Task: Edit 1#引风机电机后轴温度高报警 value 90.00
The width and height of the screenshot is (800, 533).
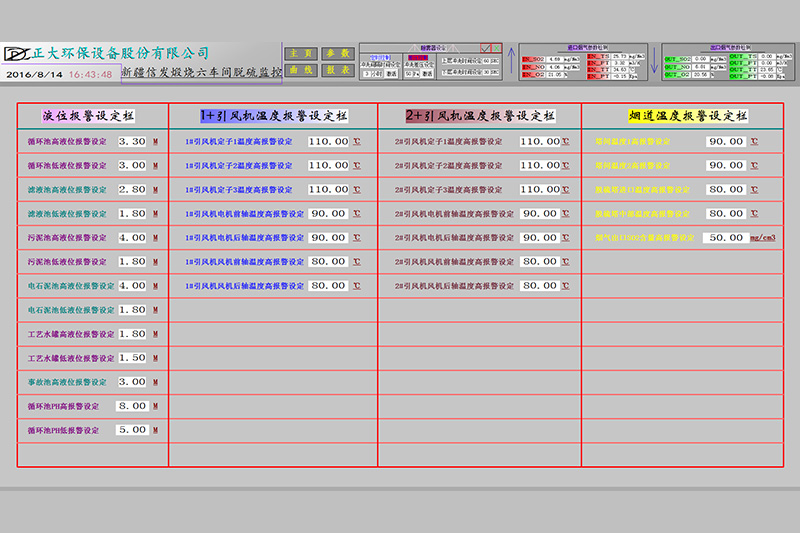Action: 329,237
